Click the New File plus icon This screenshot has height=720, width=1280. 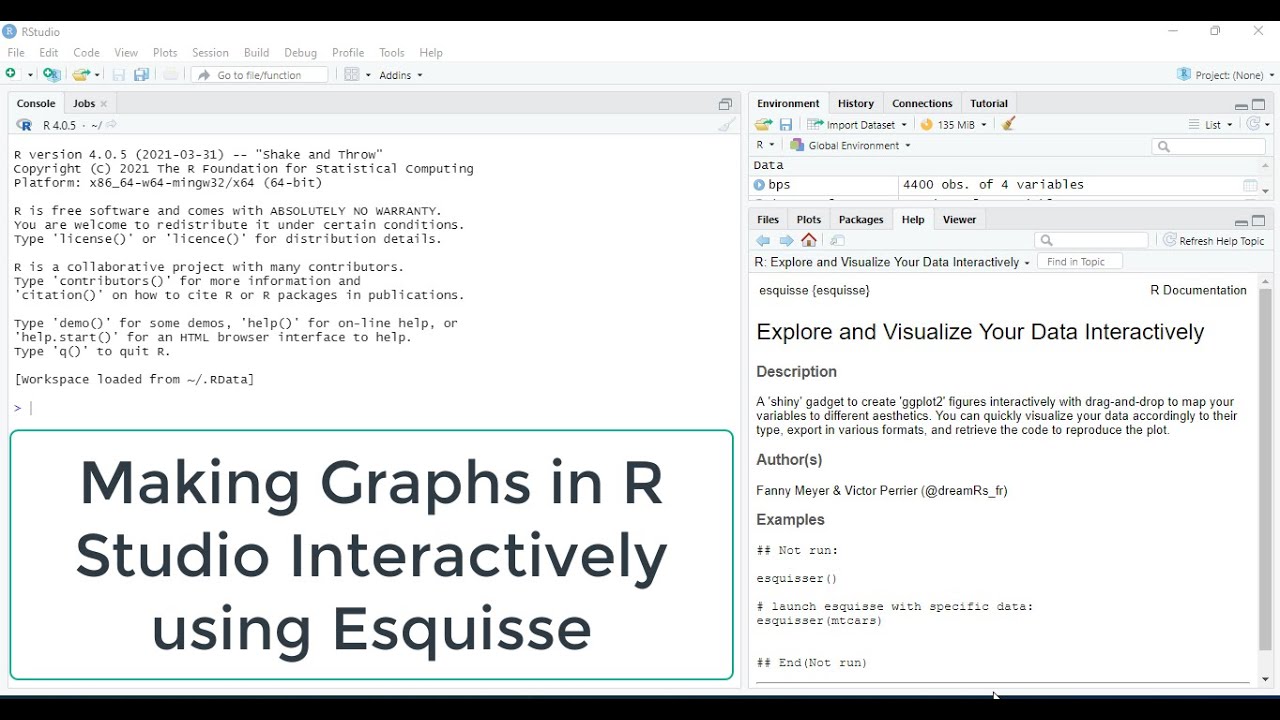(12, 75)
